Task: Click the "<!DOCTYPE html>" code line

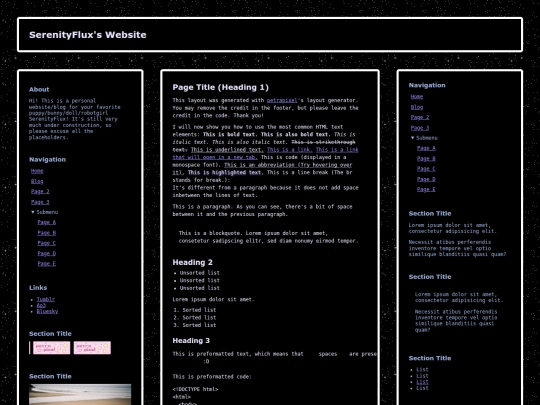Action: pos(195,389)
